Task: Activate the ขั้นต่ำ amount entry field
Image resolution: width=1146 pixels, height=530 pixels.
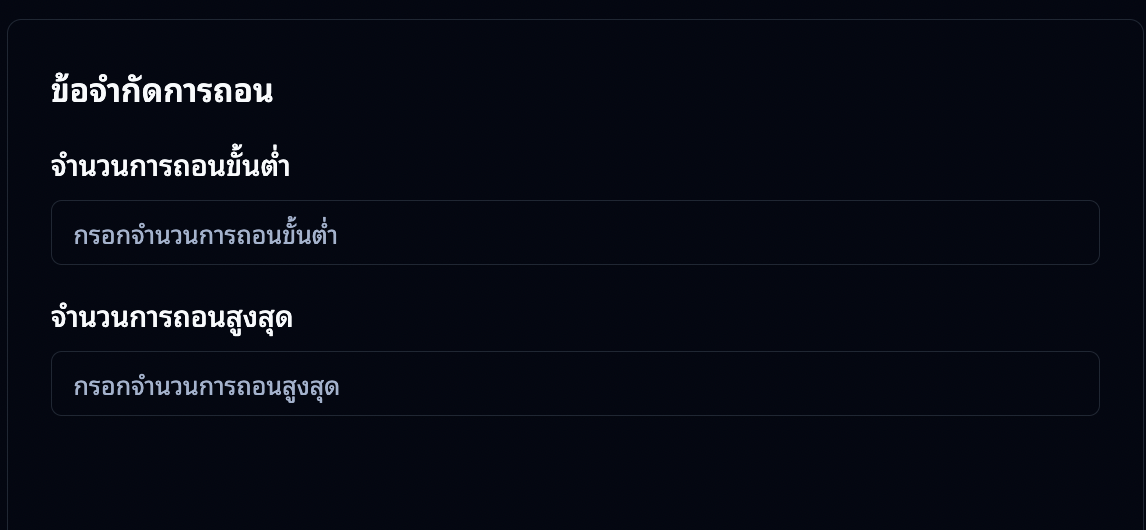Action: 575,233
